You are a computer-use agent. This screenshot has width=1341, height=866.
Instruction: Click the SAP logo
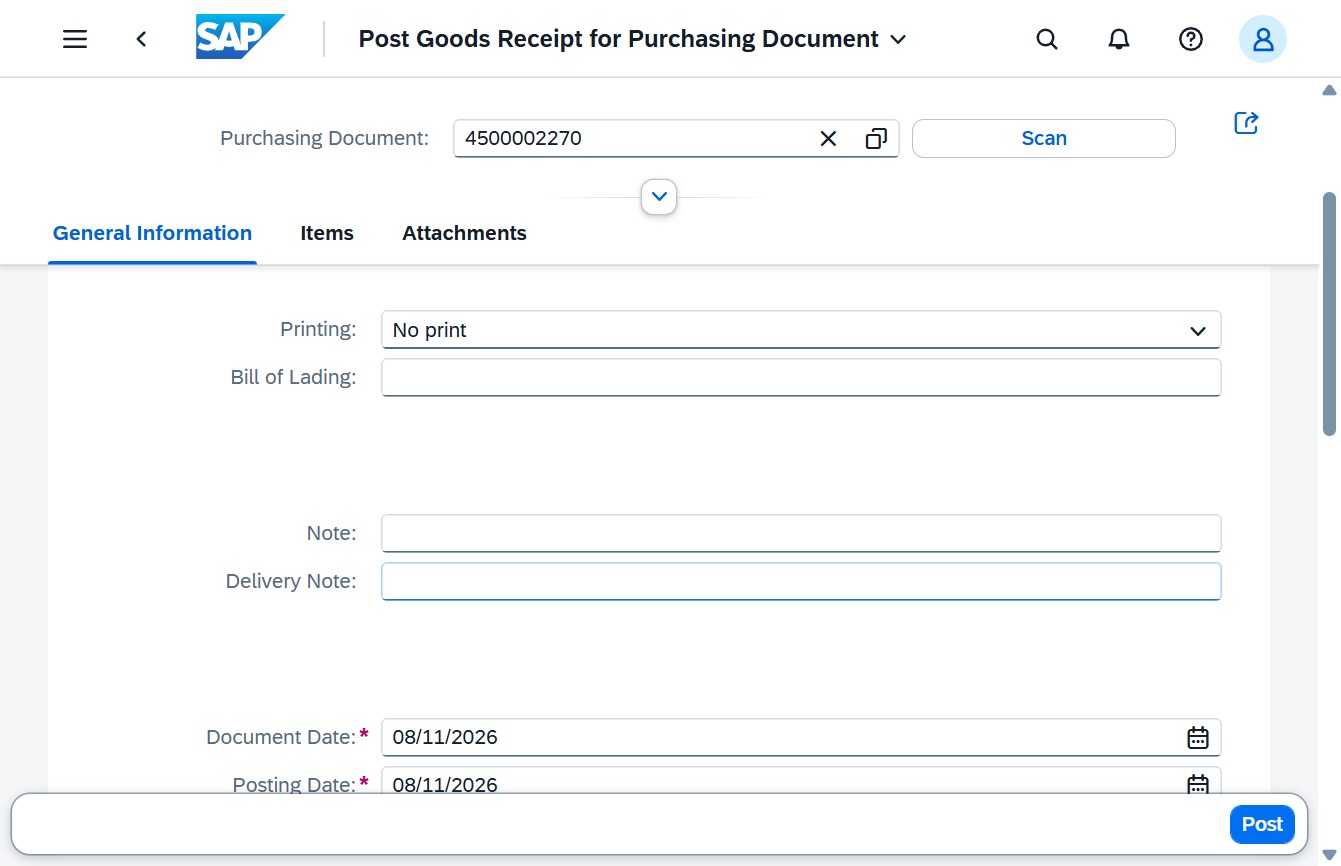(240, 37)
